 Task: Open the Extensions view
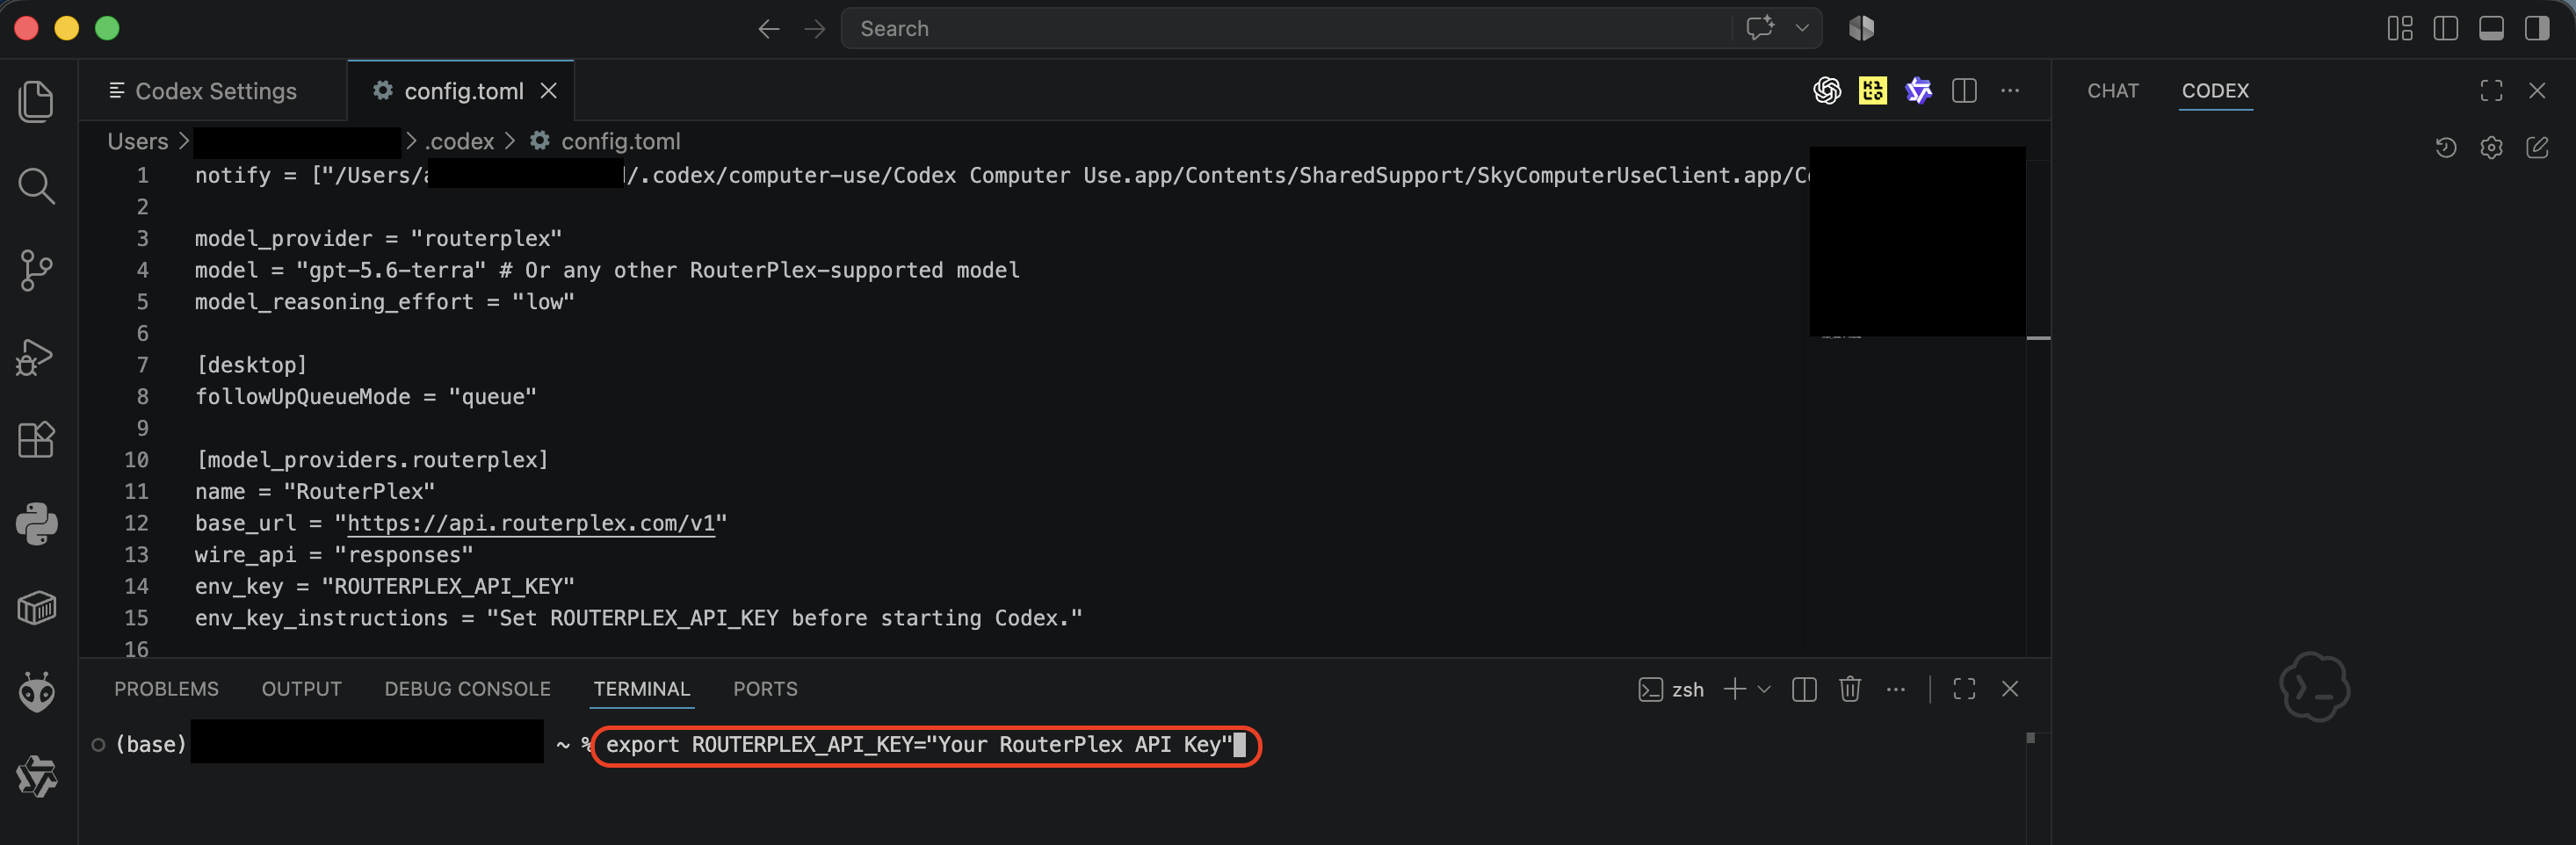[37, 439]
